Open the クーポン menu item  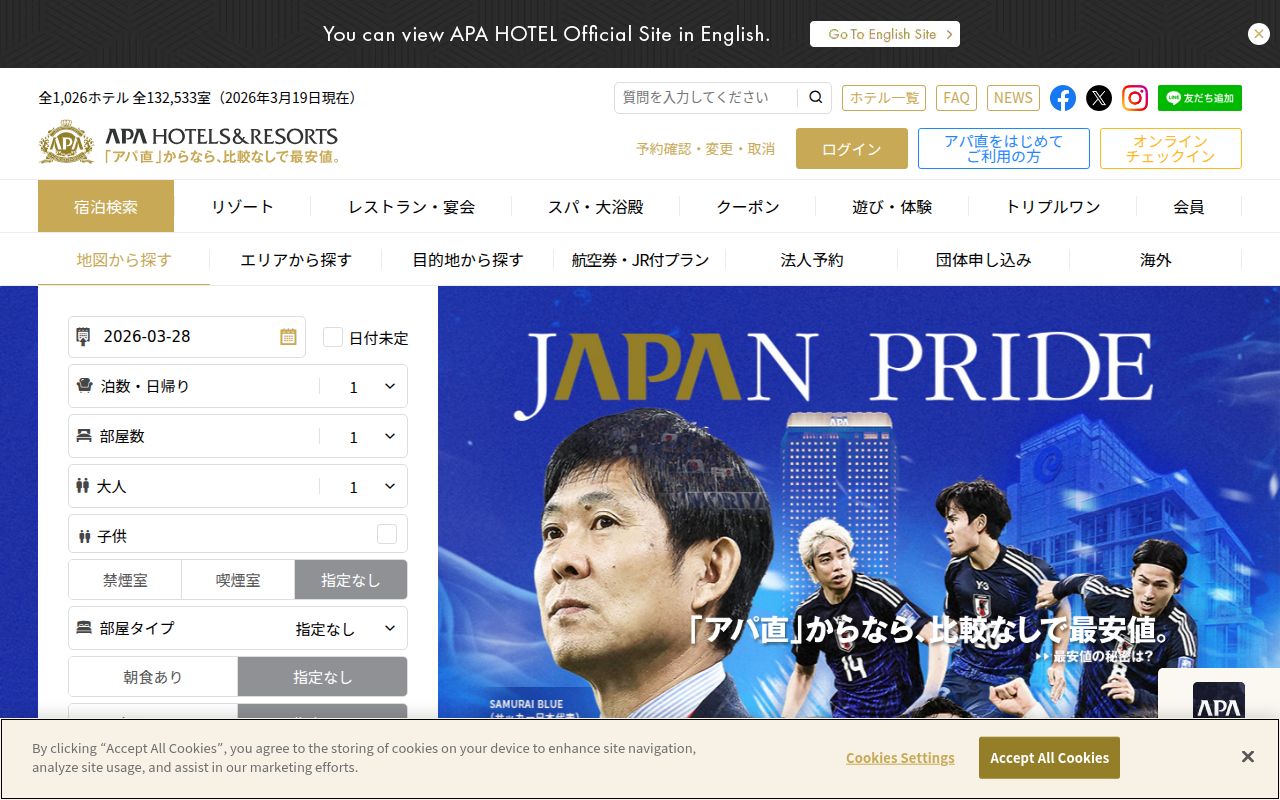point(748,207)
